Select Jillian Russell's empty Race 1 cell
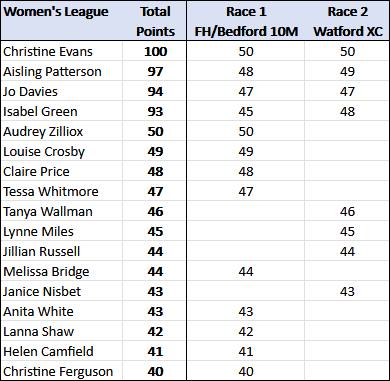 [x=246, y=251]
